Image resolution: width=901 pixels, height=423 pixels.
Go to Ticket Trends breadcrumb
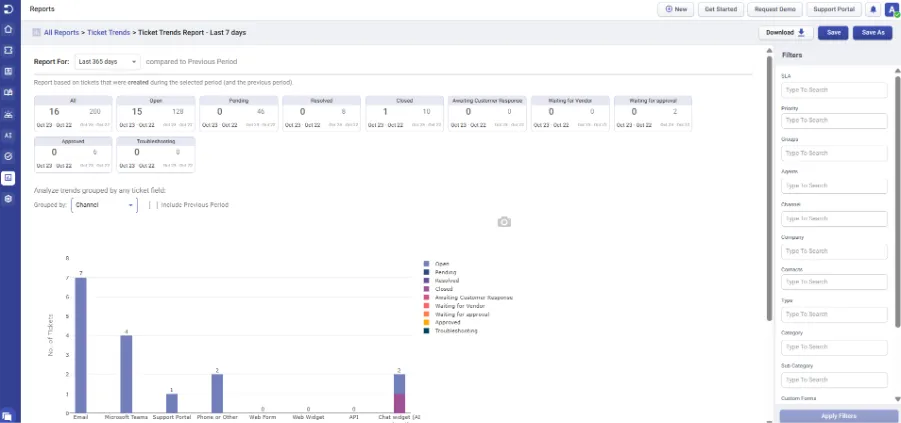coord(109,33)
